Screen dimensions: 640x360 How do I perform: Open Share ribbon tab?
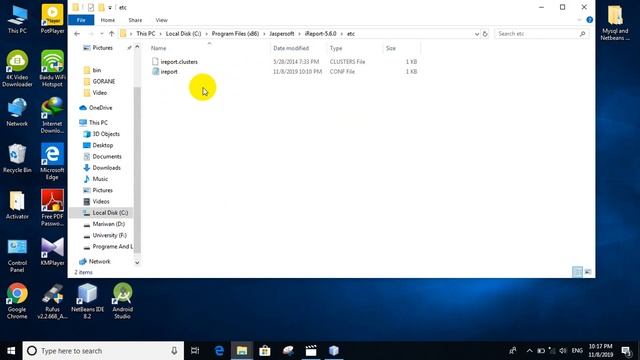point(135,20)
